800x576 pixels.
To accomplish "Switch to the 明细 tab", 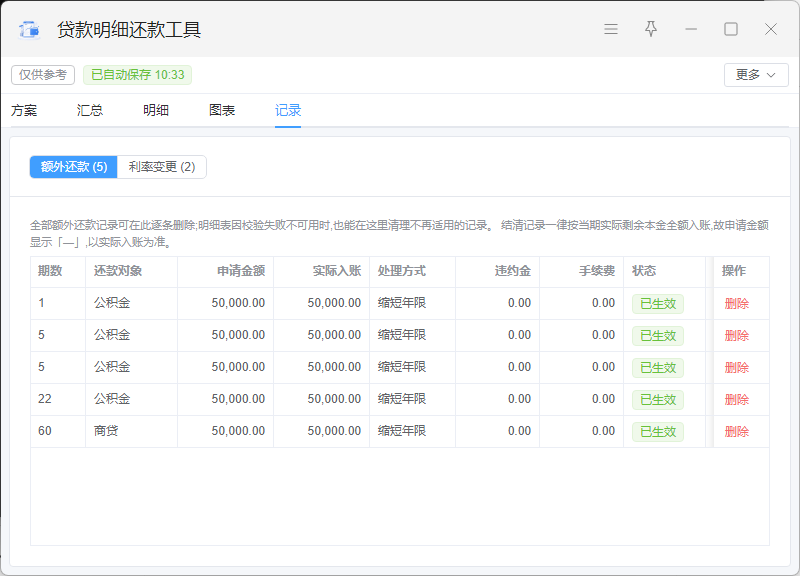I will [x=156, y=110].
